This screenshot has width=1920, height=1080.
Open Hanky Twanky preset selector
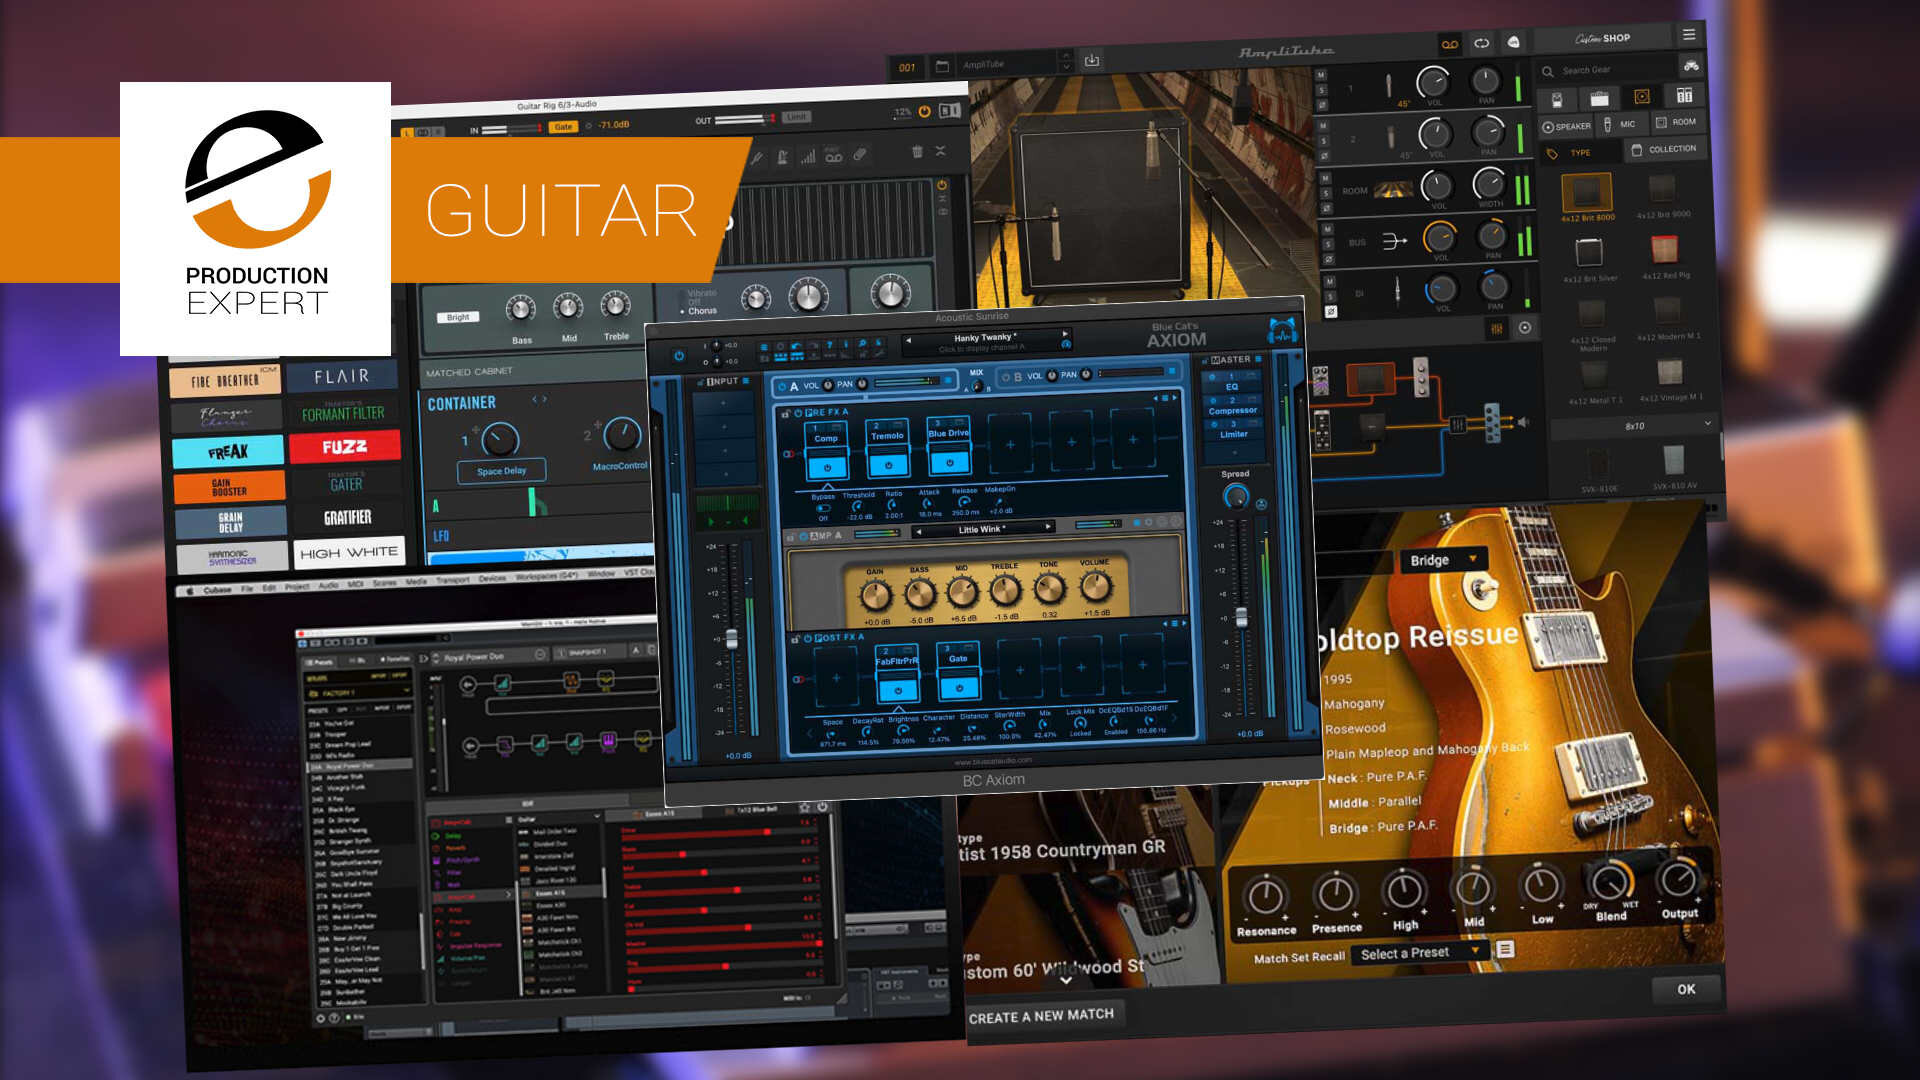click(x=984, y=341)
